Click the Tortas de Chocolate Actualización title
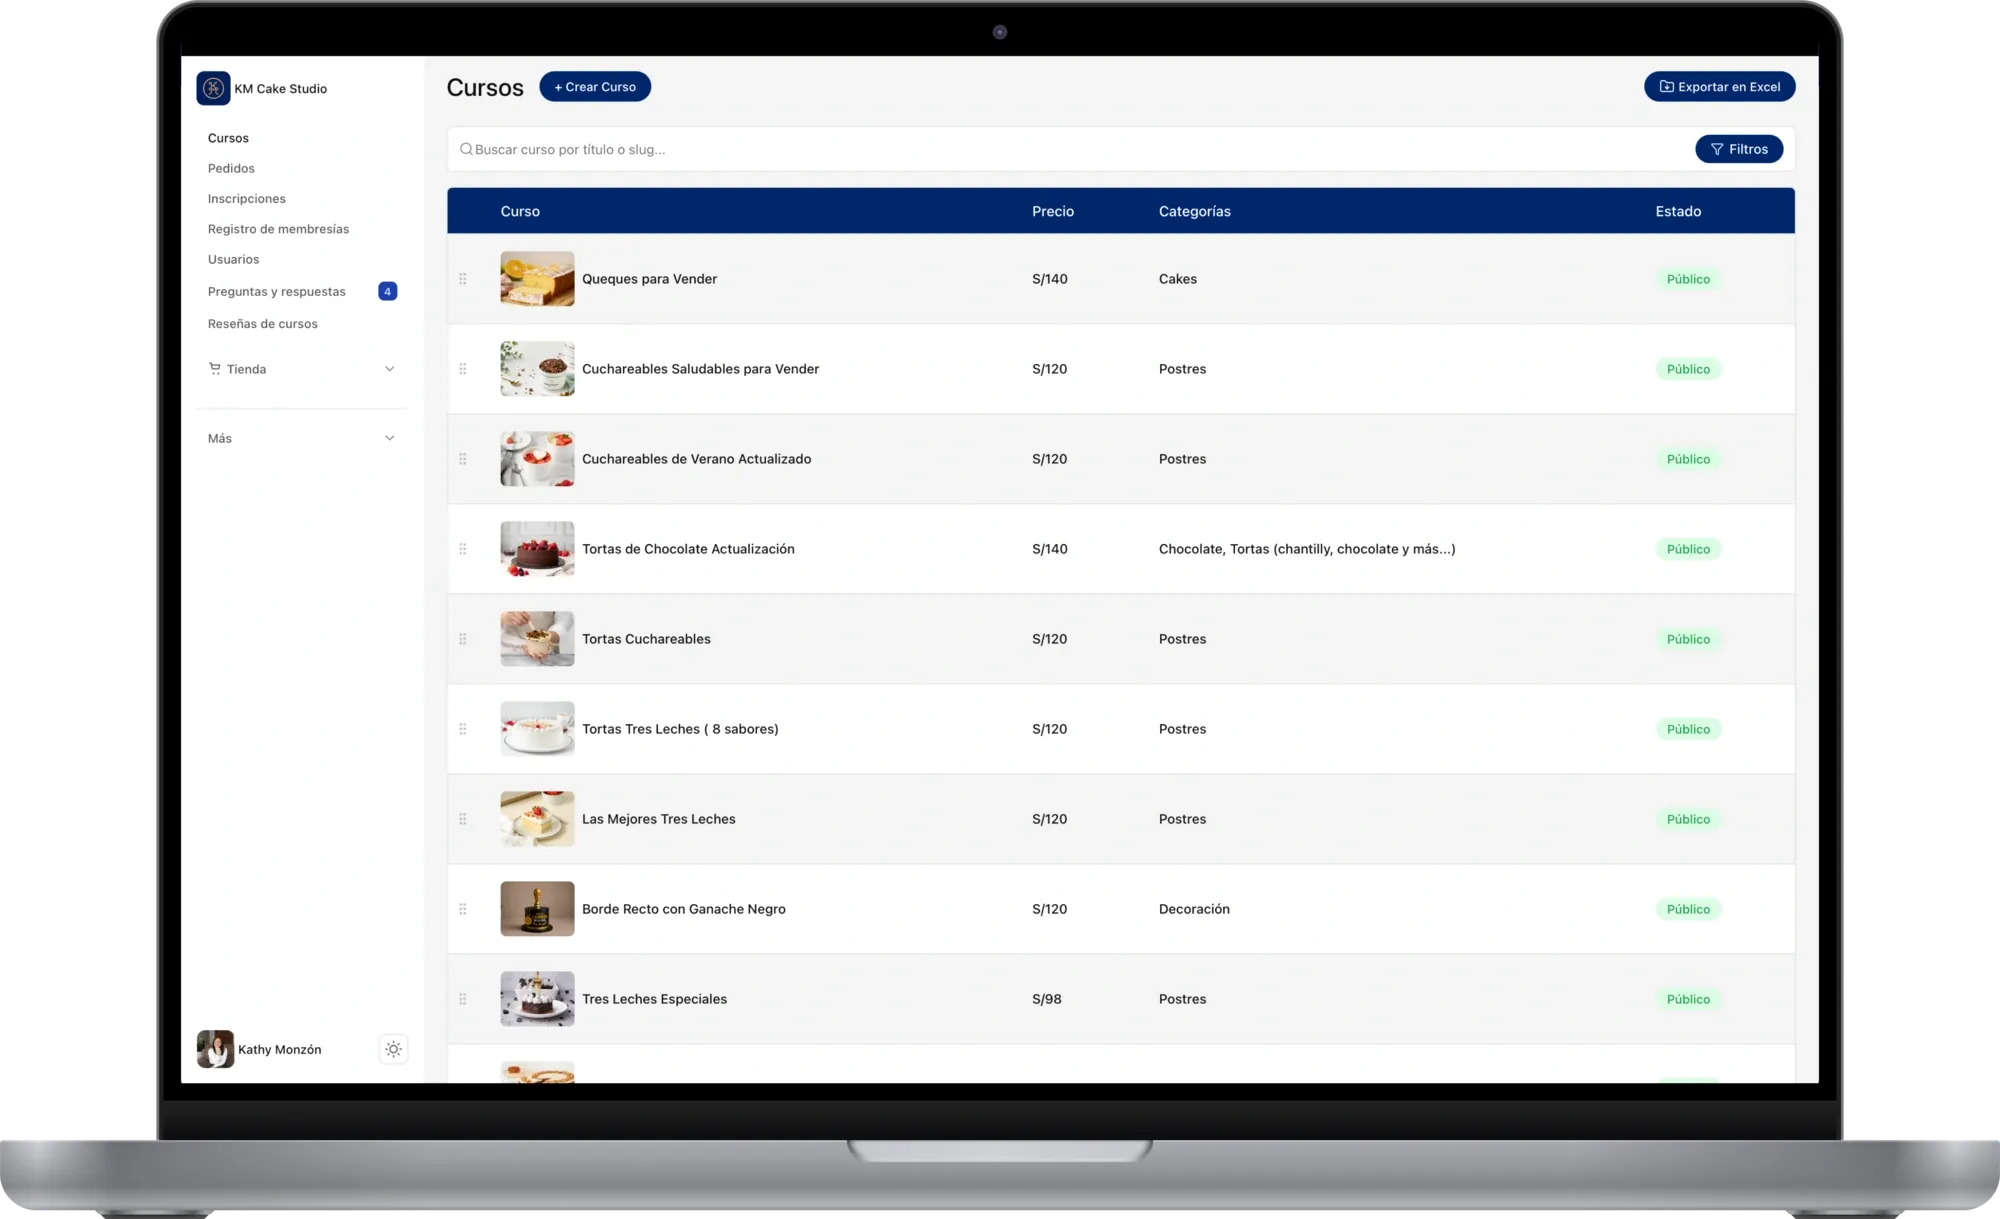 (x=689, y=549)
